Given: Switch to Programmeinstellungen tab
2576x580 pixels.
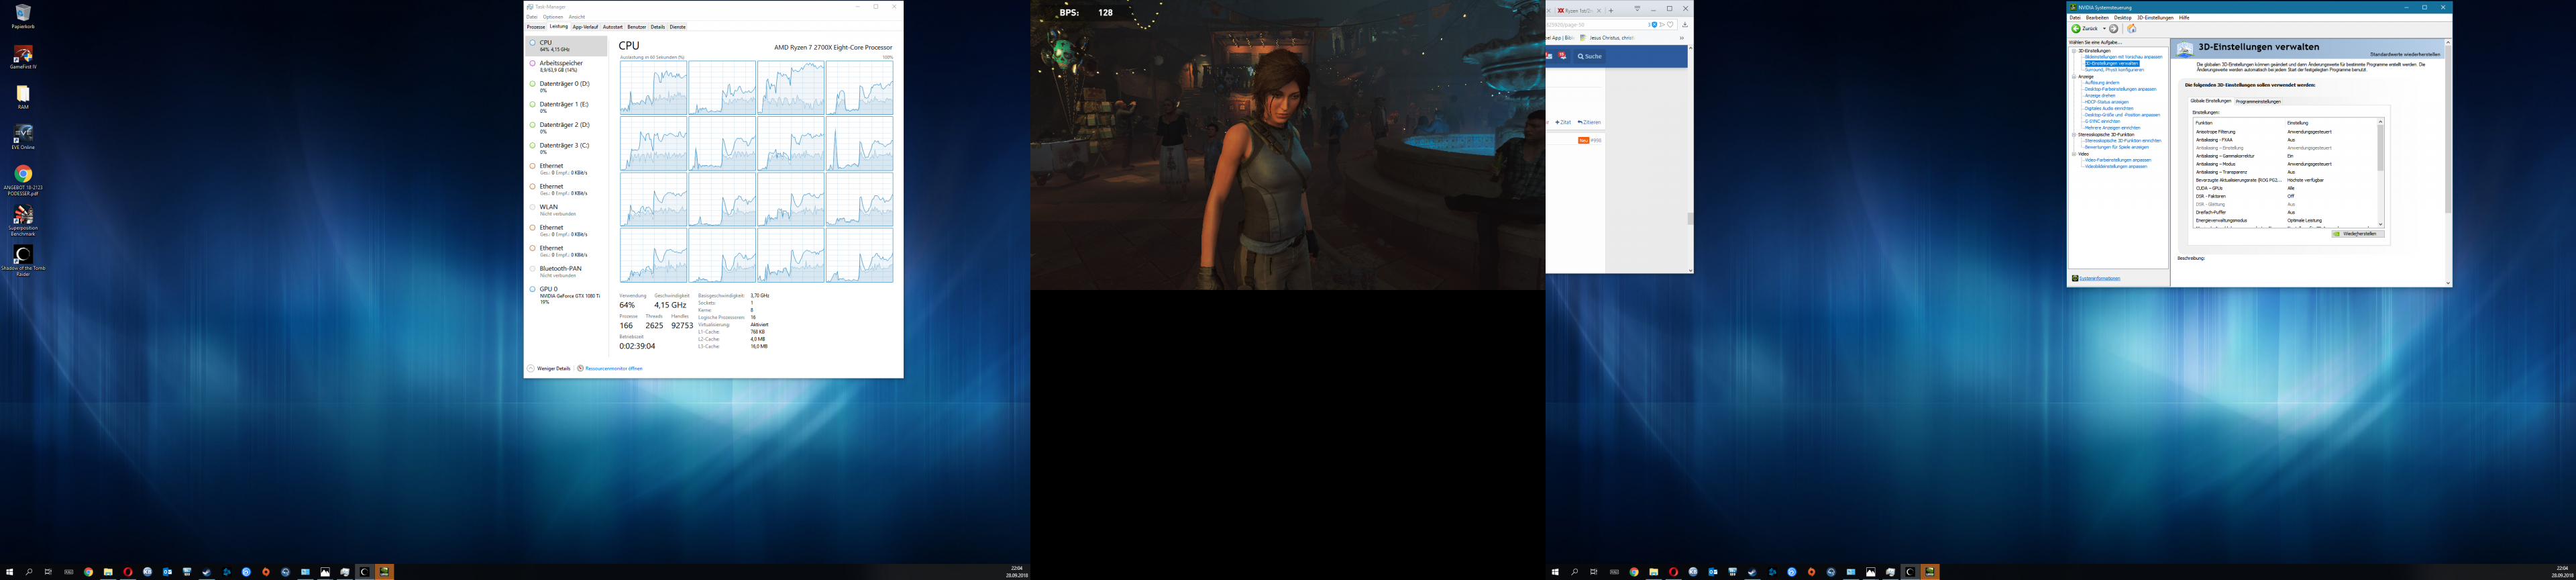Looking at the screenshot, I should (x=2258, y=101).
